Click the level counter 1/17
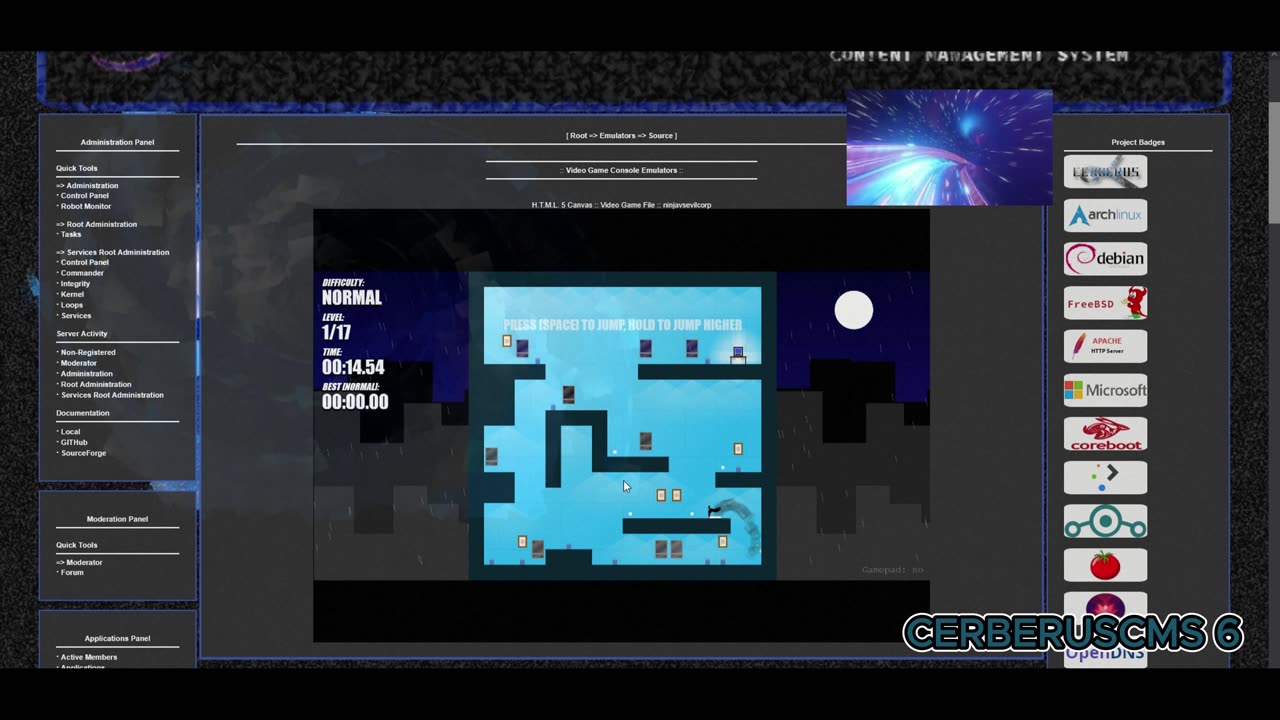The image size is (1280, 720). 336,332
